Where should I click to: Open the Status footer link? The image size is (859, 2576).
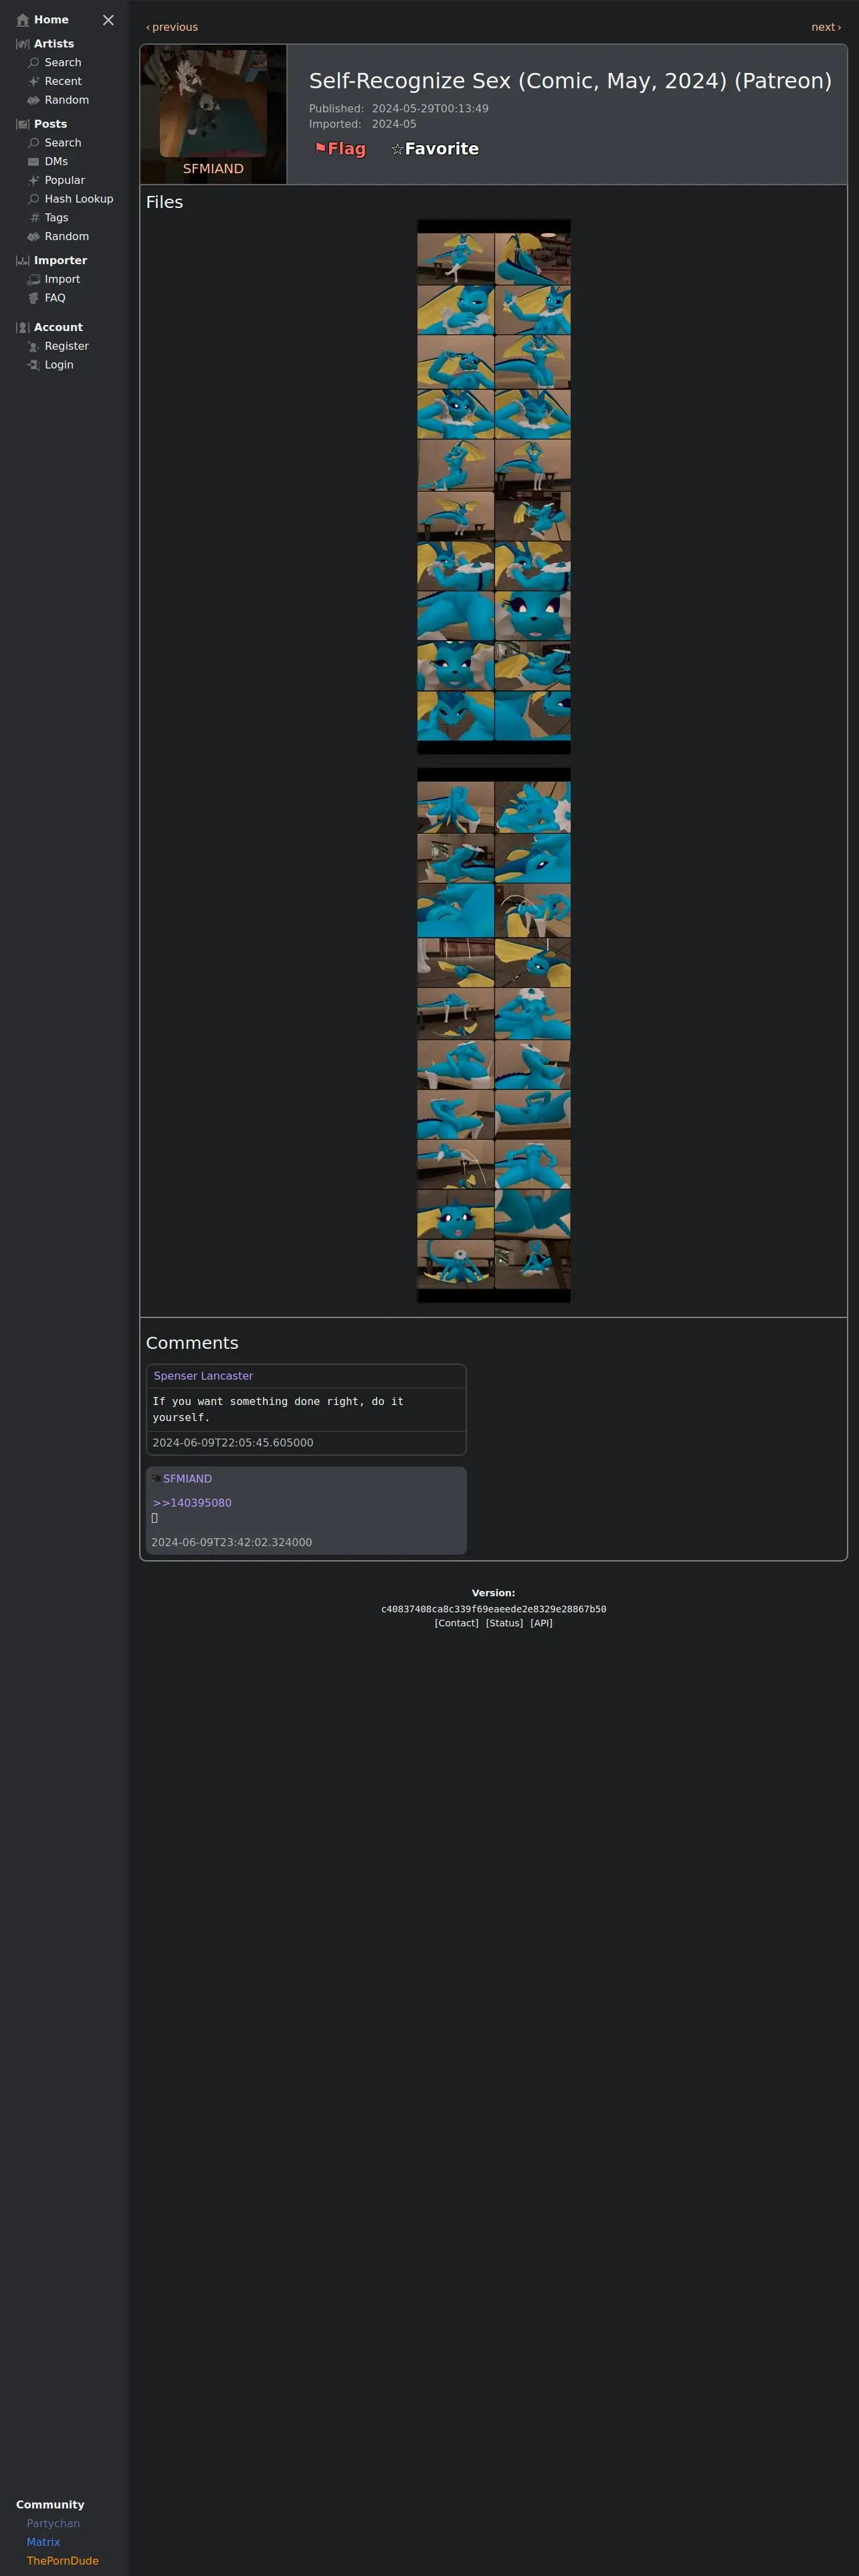[x=504, y=1623]
